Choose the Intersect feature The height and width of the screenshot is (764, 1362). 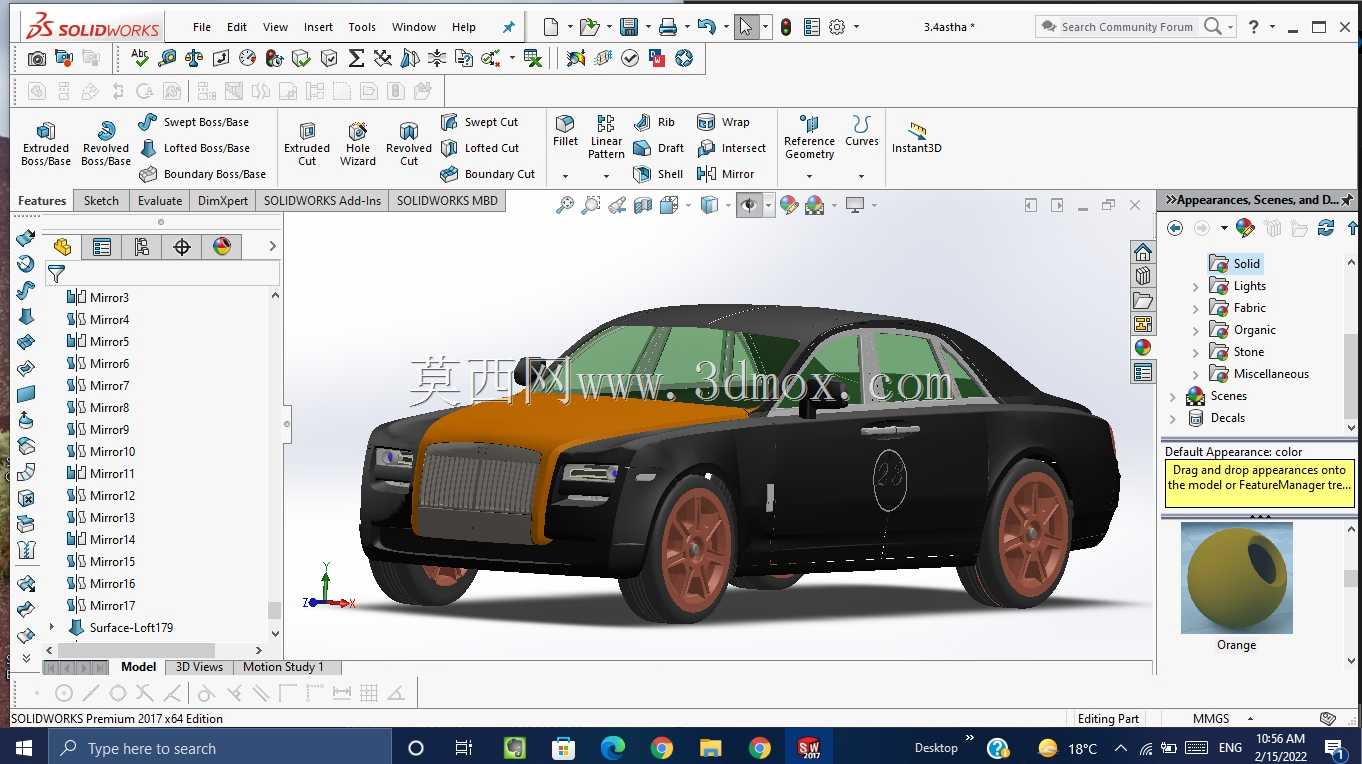click(731, 148)
